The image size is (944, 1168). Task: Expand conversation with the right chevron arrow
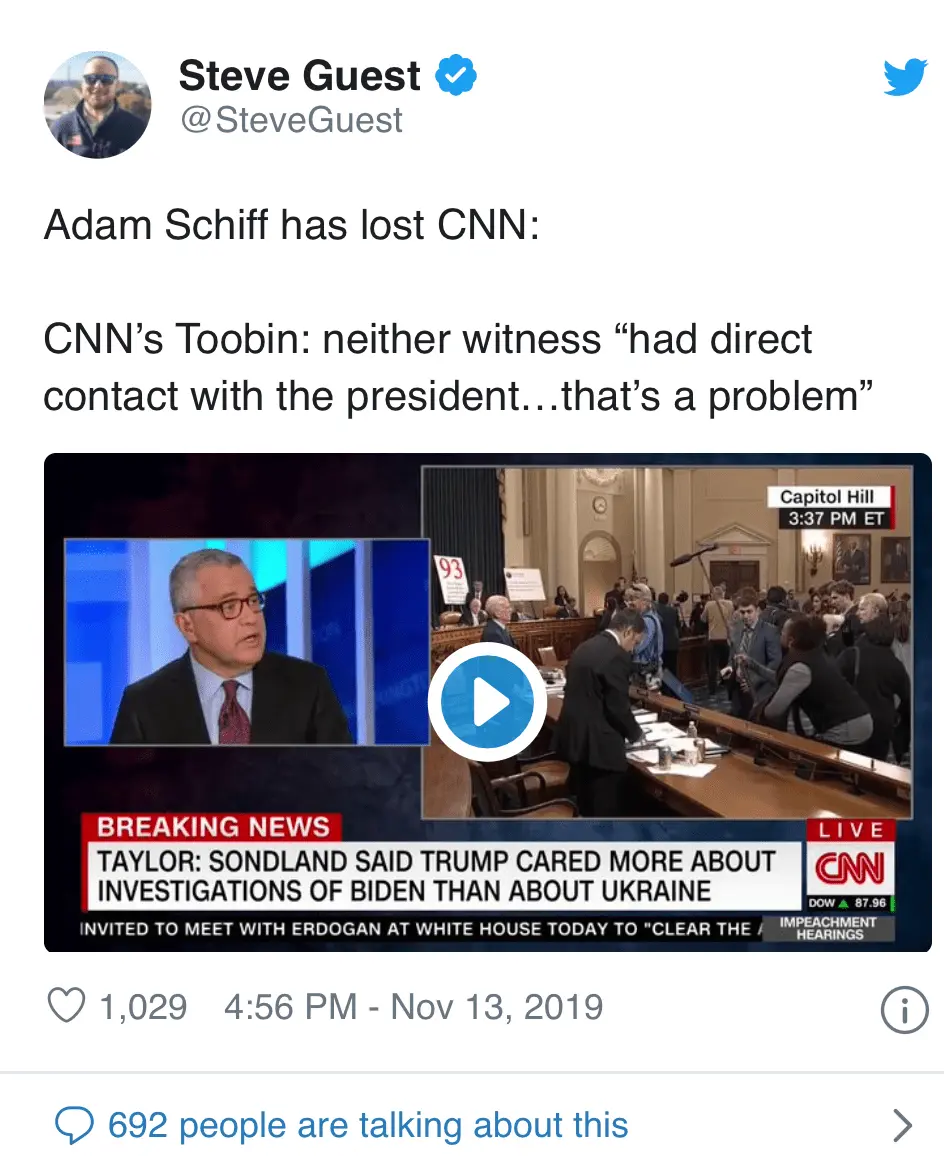point(902,1126)
